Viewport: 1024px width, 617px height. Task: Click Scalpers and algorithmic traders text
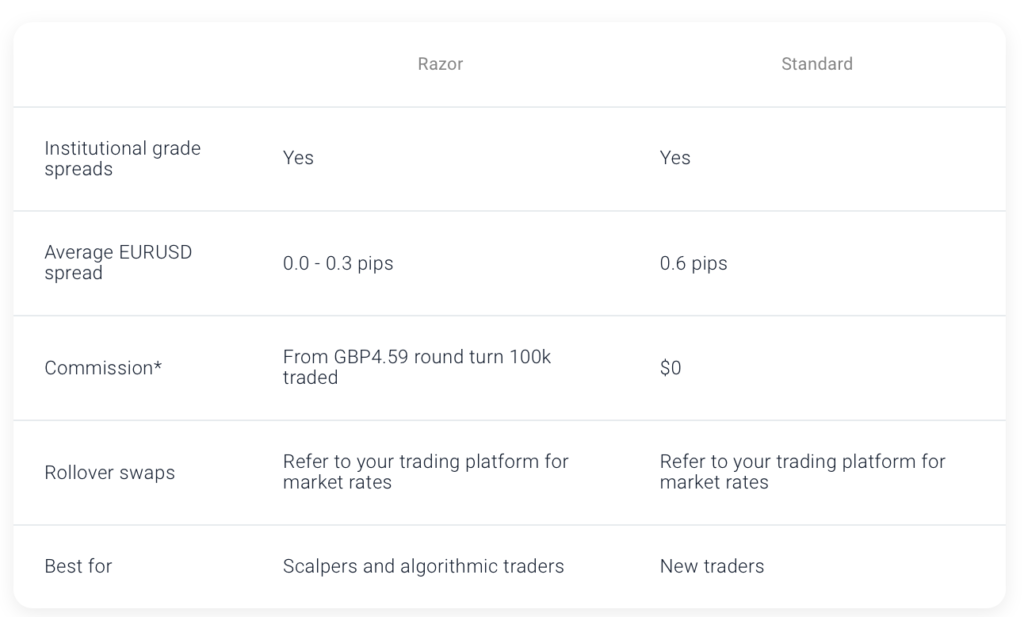point(423,566)
